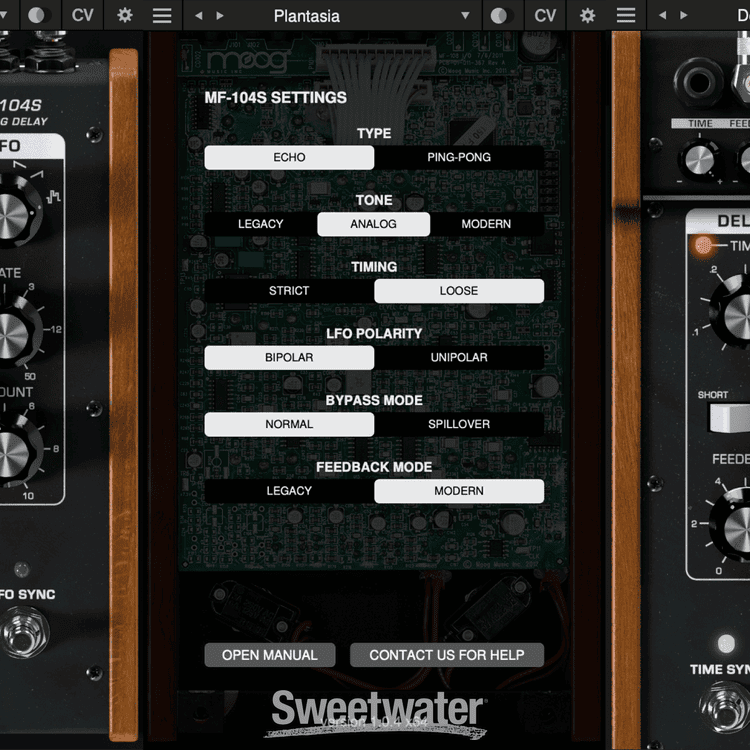Select PING-PONG delay type
Screen dimensions: 750x750
click(x=459, y=157)
